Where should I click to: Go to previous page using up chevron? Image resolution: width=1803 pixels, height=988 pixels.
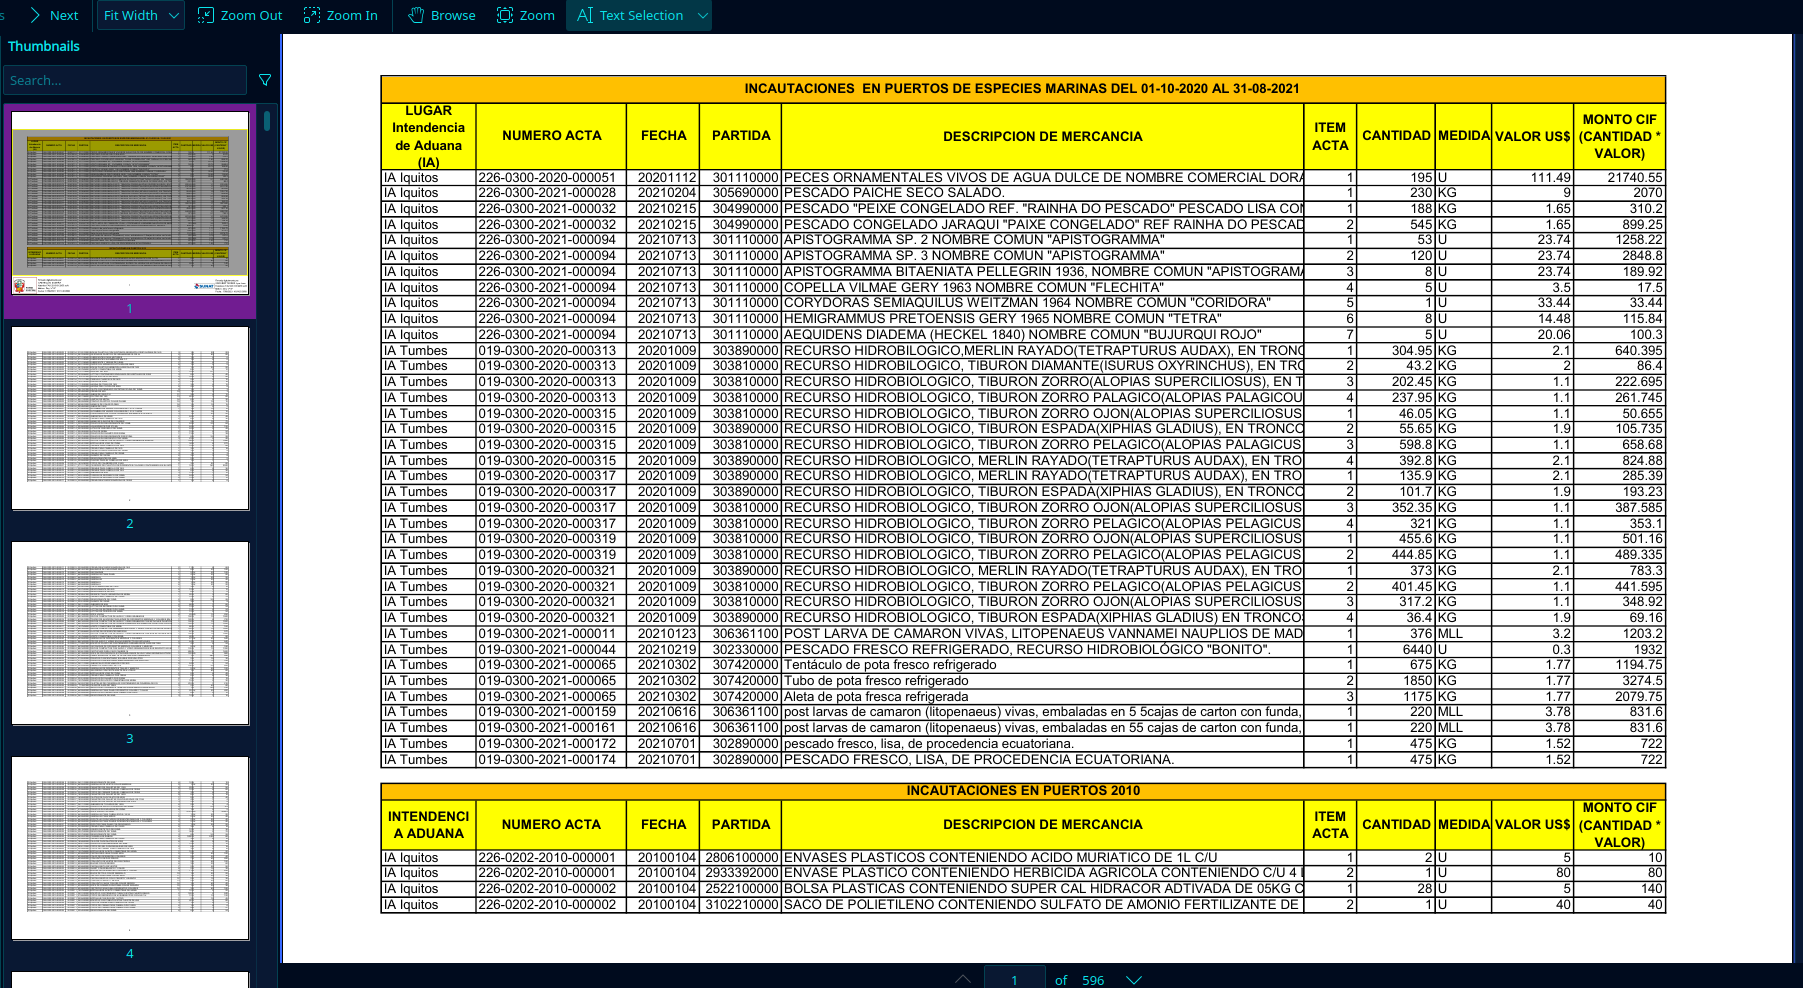pyautogui.click(x=962, y=979)
